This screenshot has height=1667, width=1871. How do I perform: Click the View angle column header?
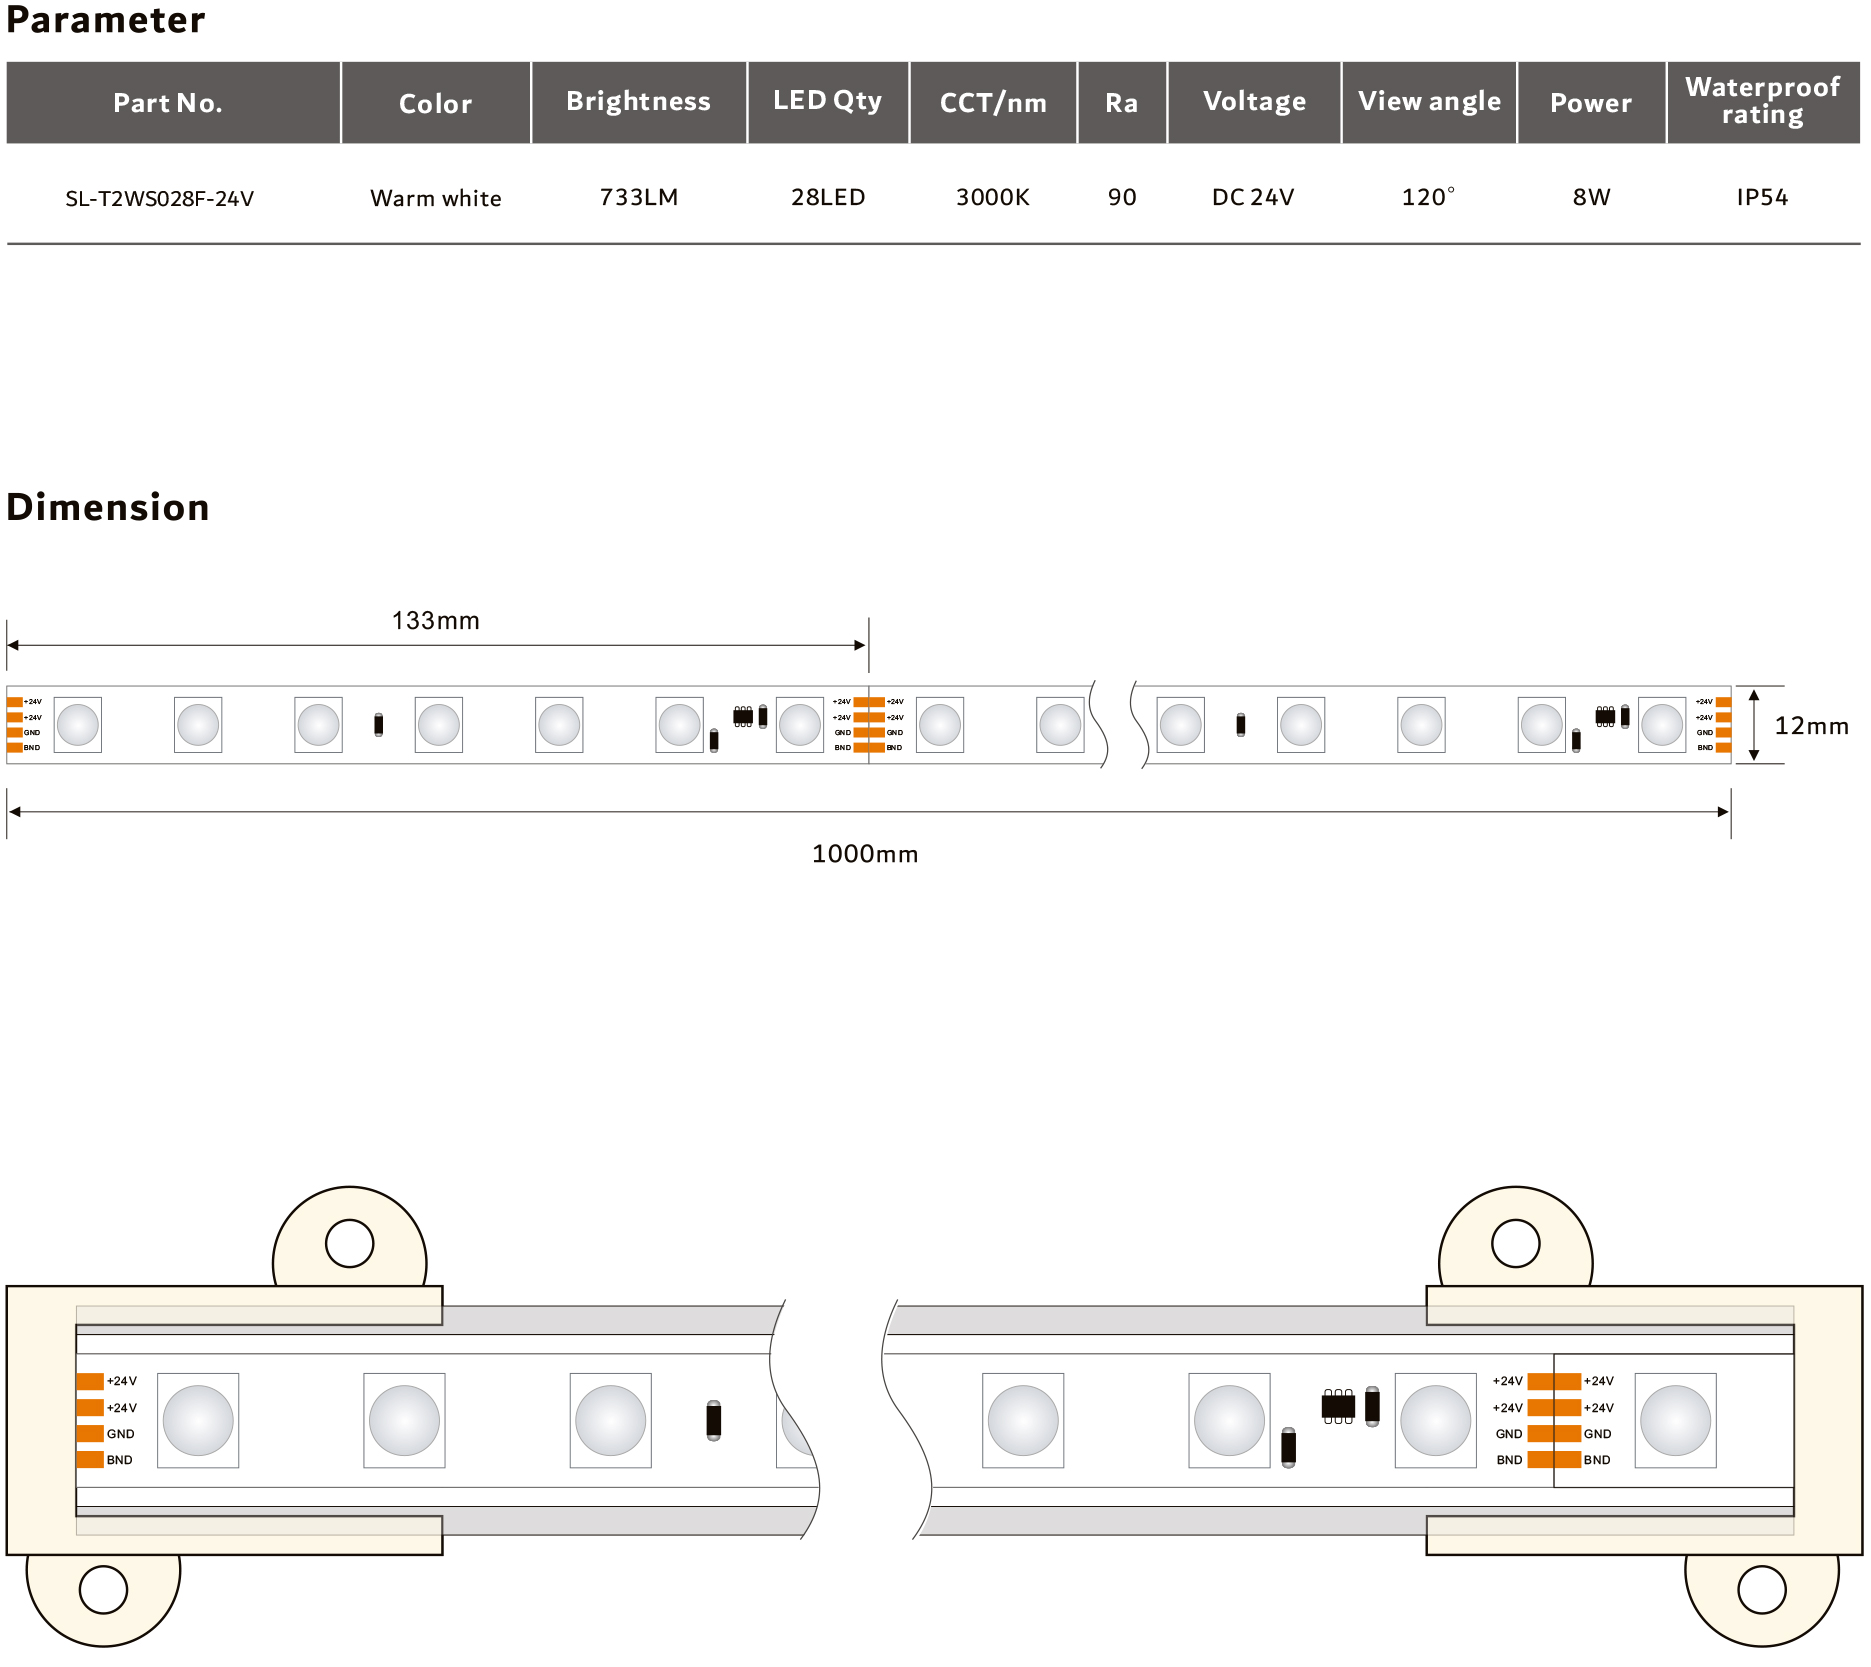pos(1429,102)
